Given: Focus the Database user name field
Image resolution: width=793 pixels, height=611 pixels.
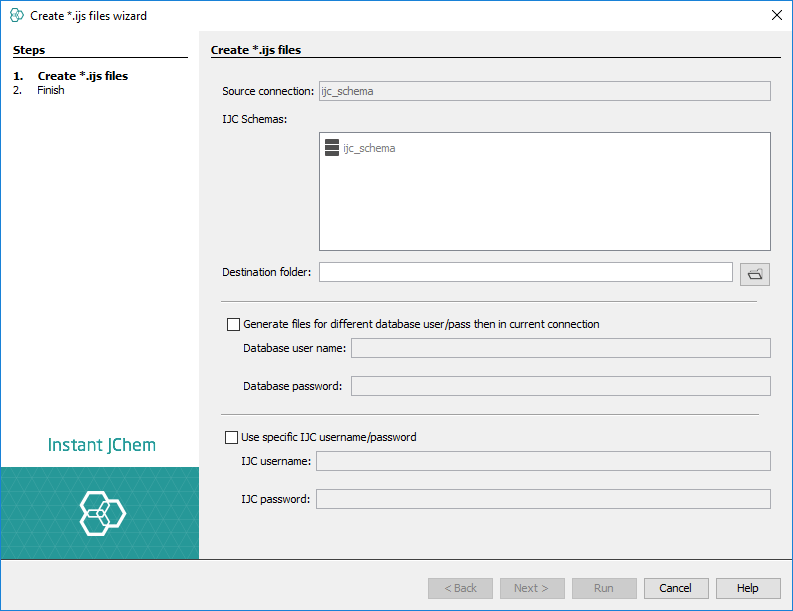Looking at the screenshot, I should (x=560, y=348).
